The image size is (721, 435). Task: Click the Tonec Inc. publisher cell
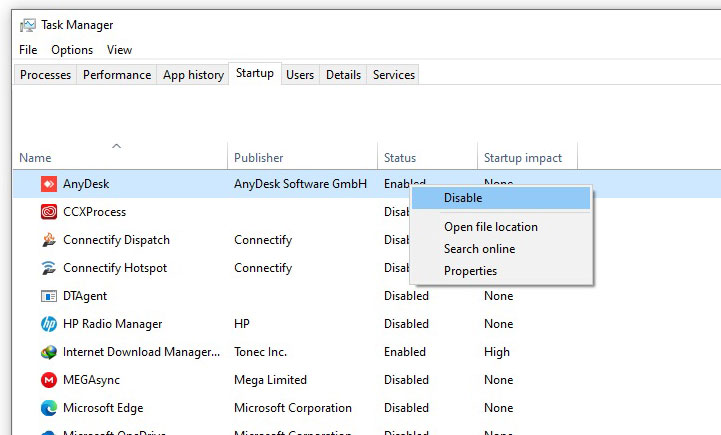point(260,352)
